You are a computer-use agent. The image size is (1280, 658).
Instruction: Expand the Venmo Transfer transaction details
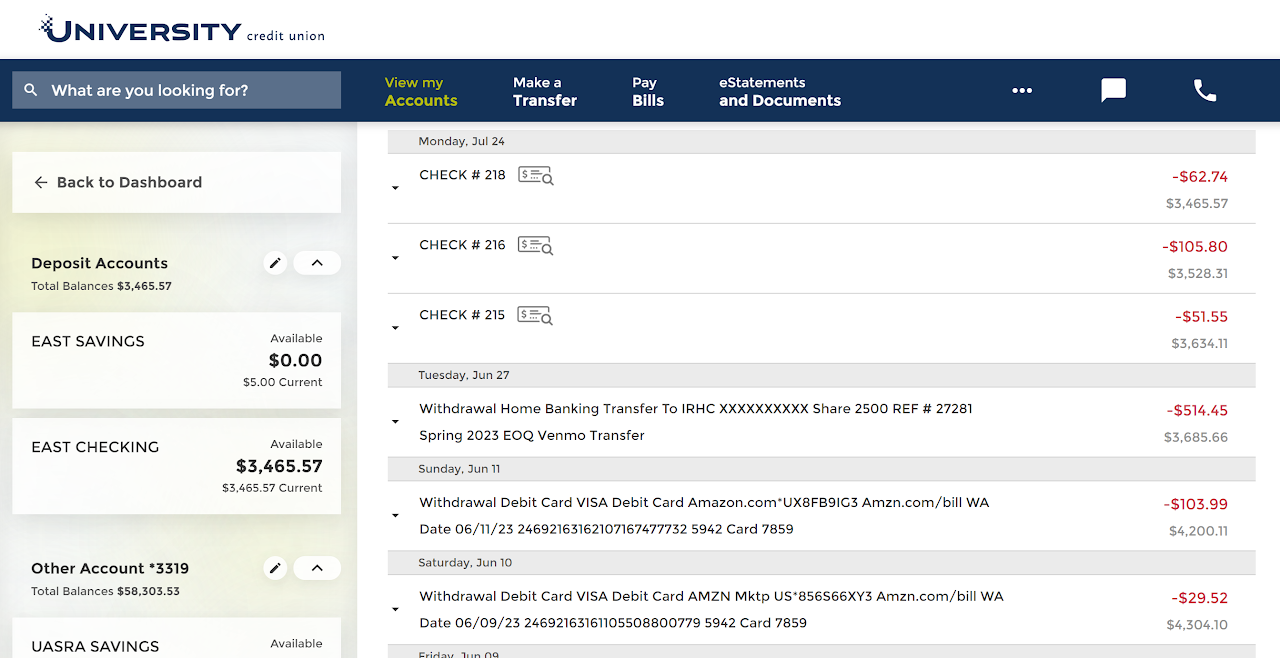point(394,421)
